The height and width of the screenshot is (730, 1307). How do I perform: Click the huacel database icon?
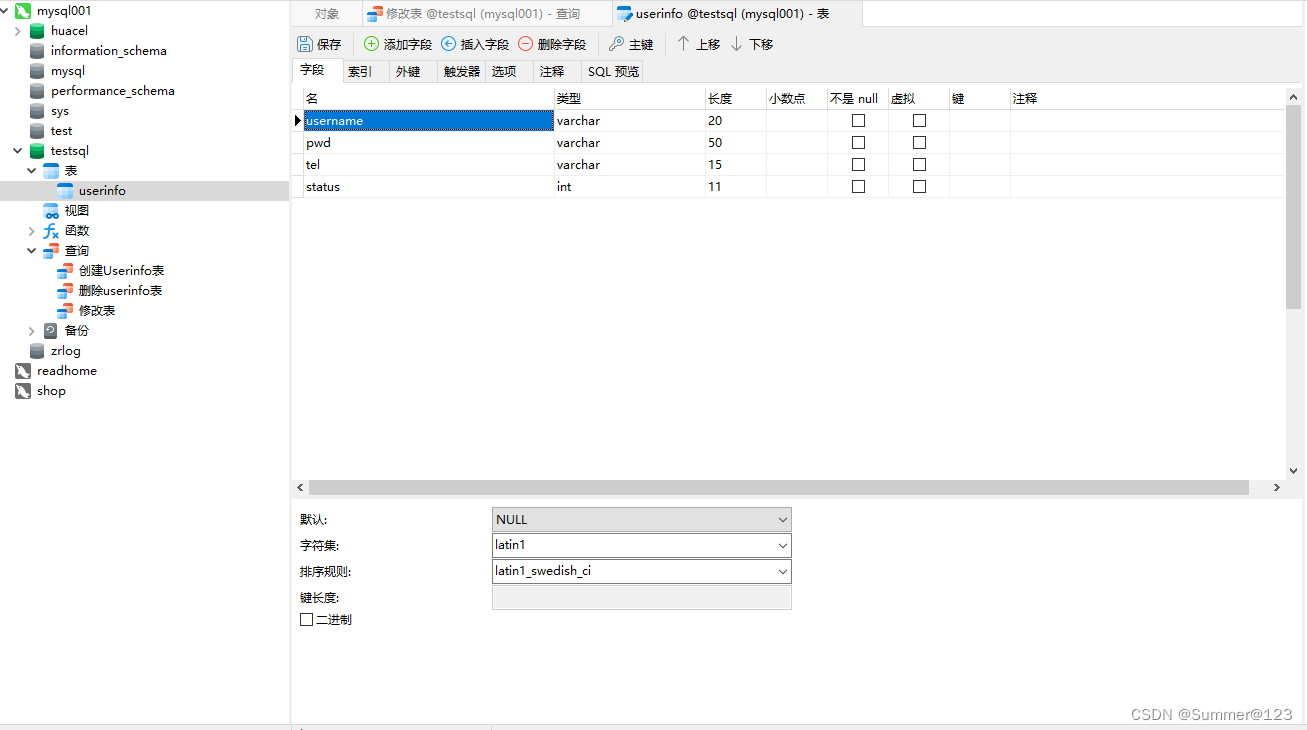(x=37, y=30)
